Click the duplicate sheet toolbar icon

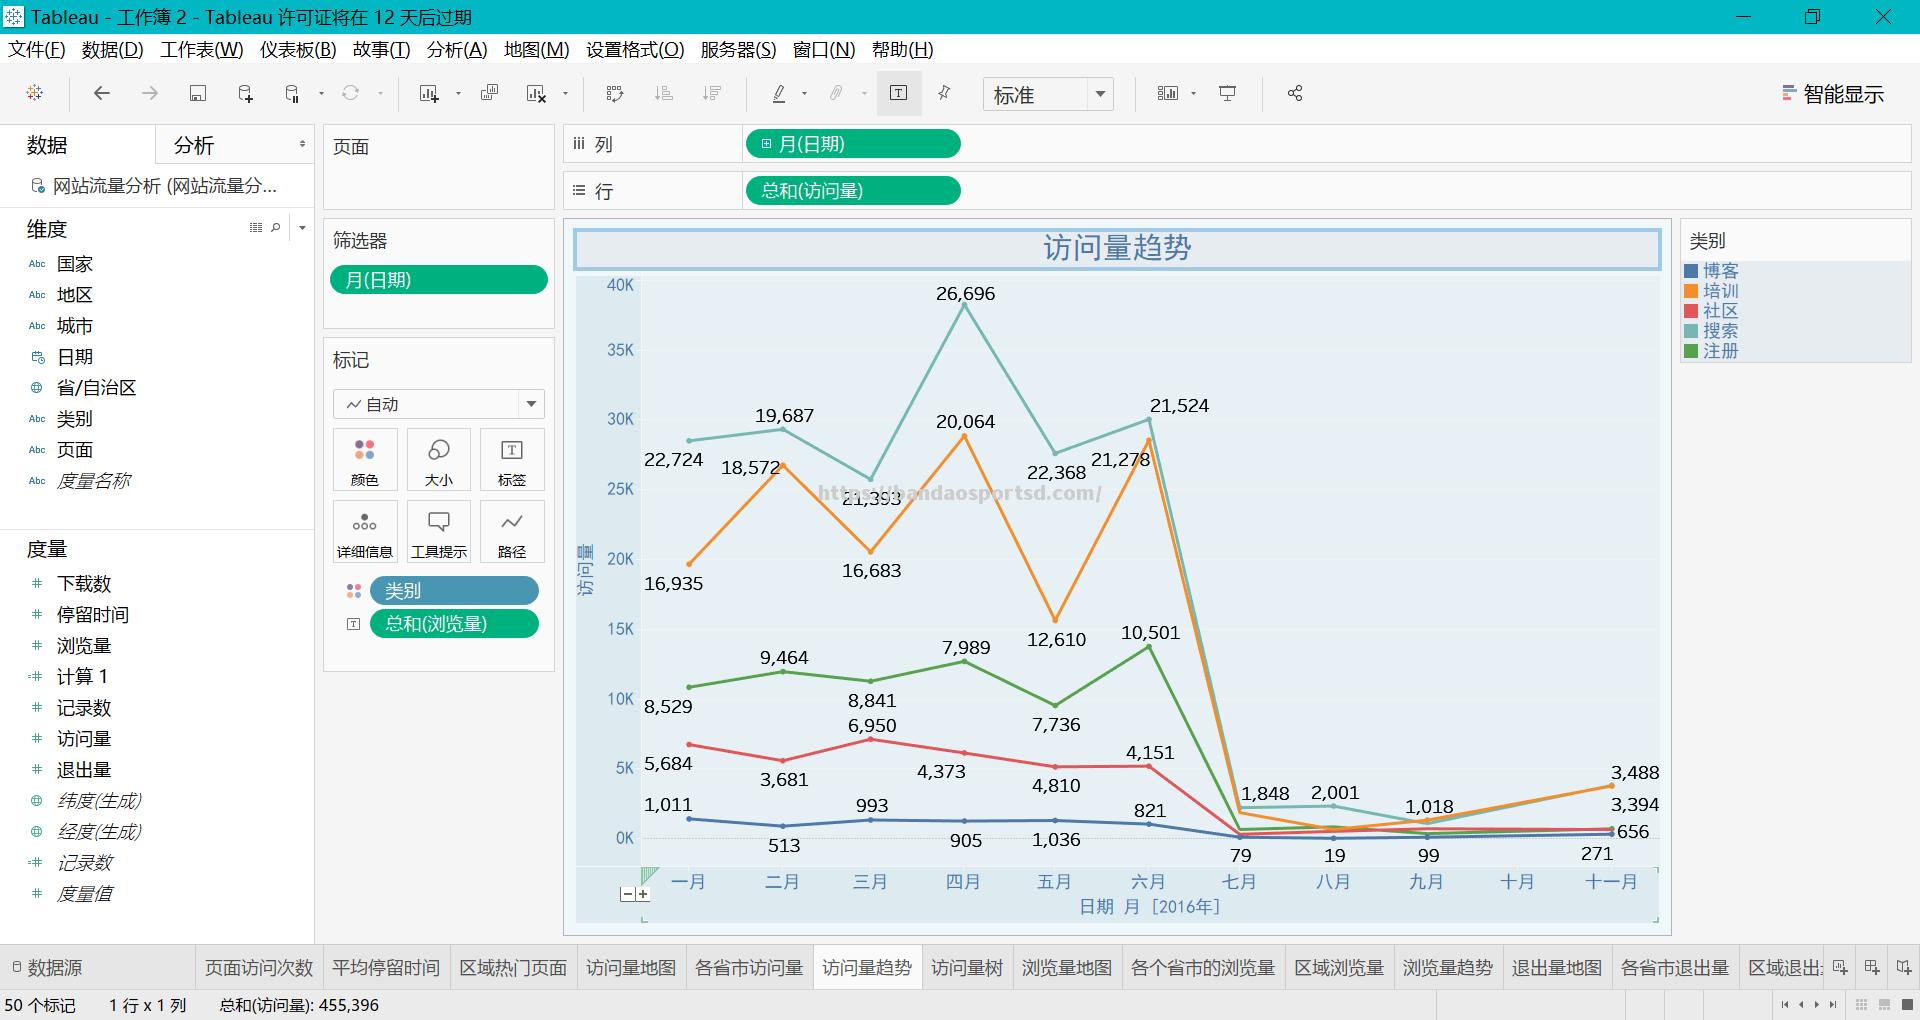point(489,93)
